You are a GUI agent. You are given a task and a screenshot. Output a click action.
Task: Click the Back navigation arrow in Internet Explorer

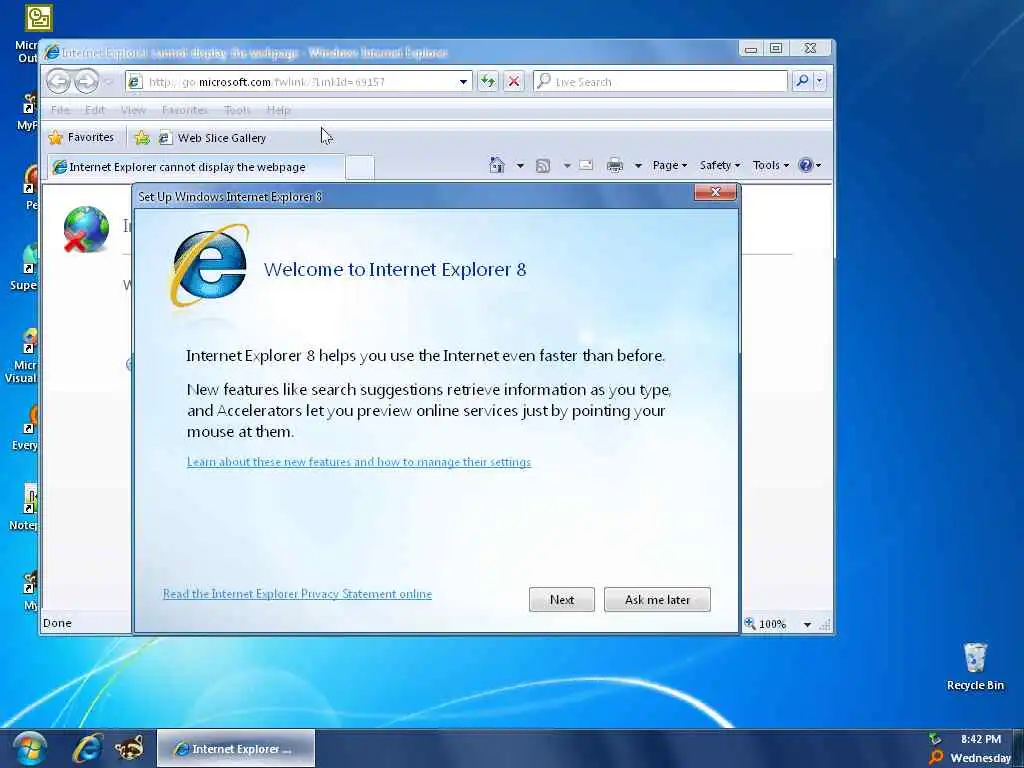click(59, 82)
